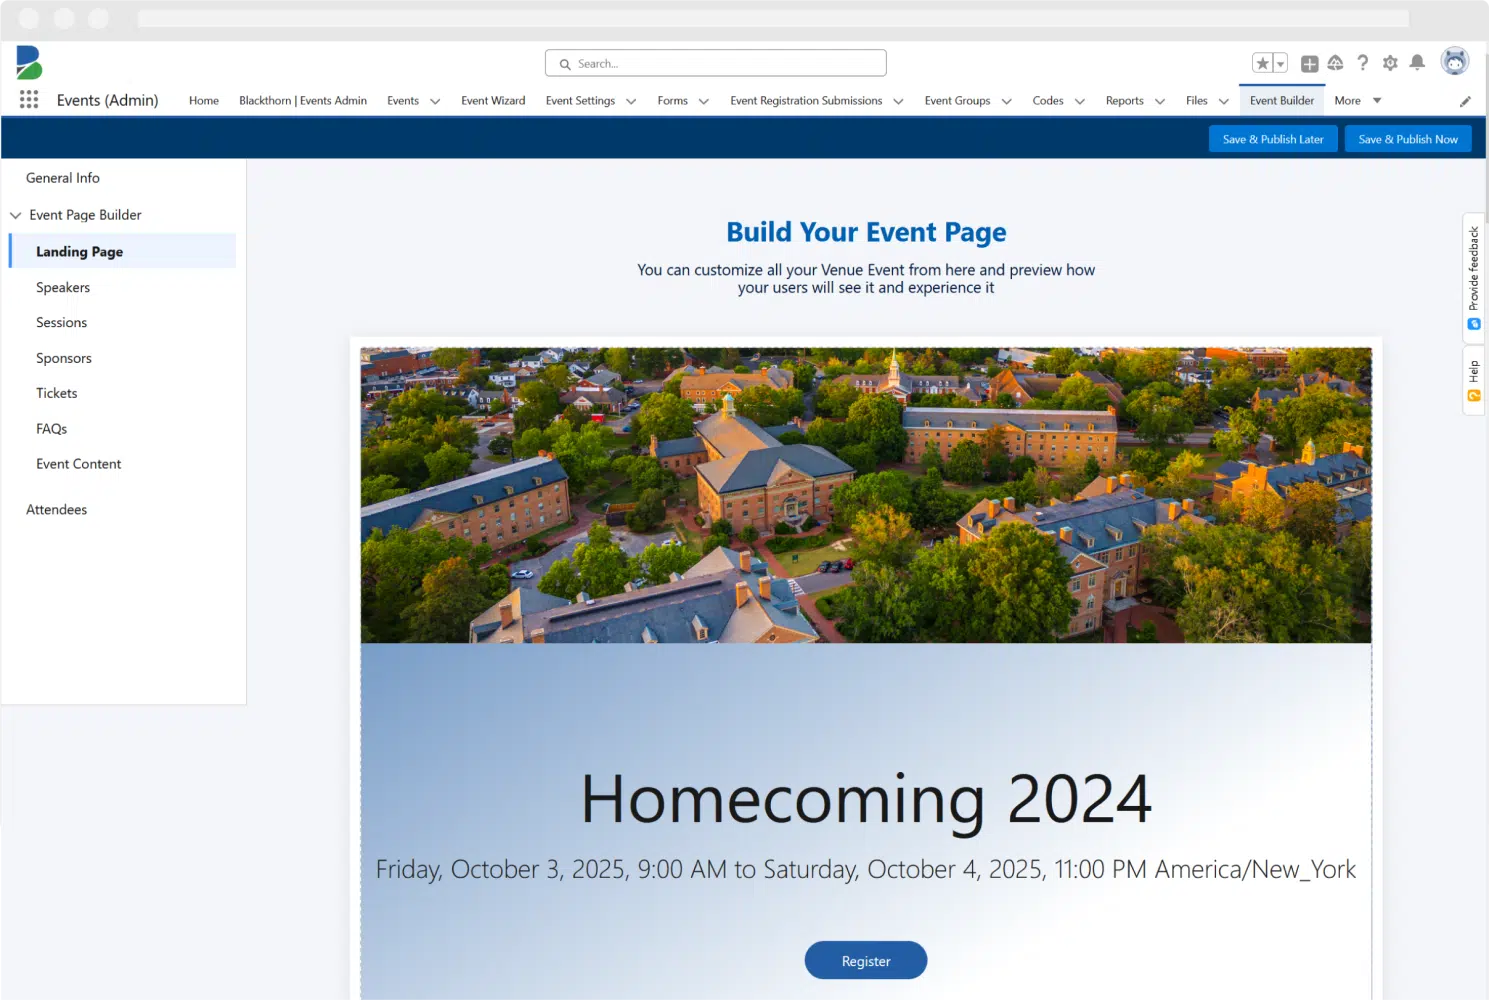
Task: Open the Help side tab
Action: click(1473, 381)
